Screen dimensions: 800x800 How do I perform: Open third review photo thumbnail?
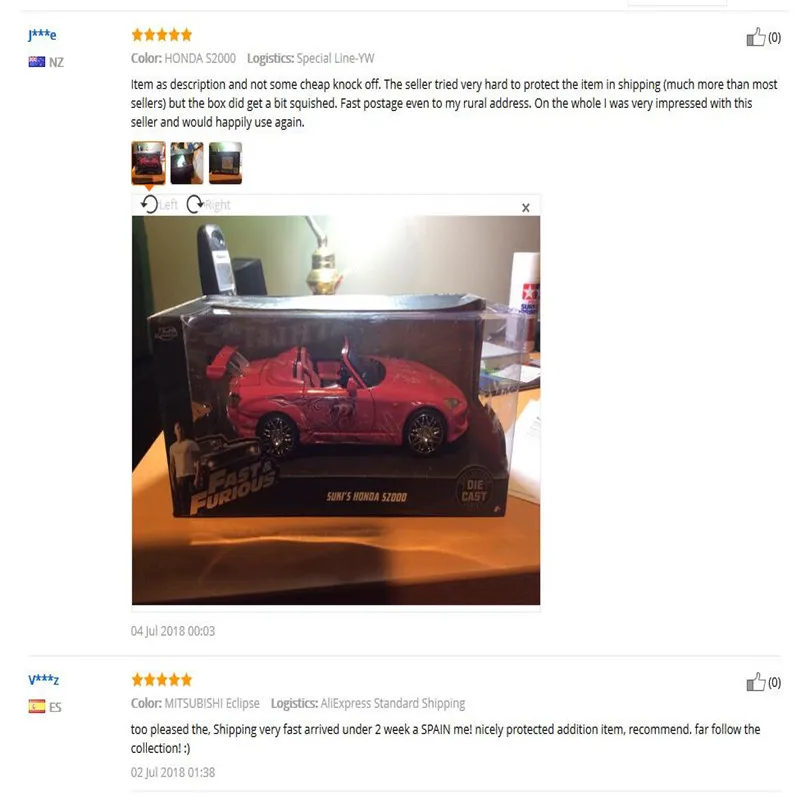(x=226, y=163)
